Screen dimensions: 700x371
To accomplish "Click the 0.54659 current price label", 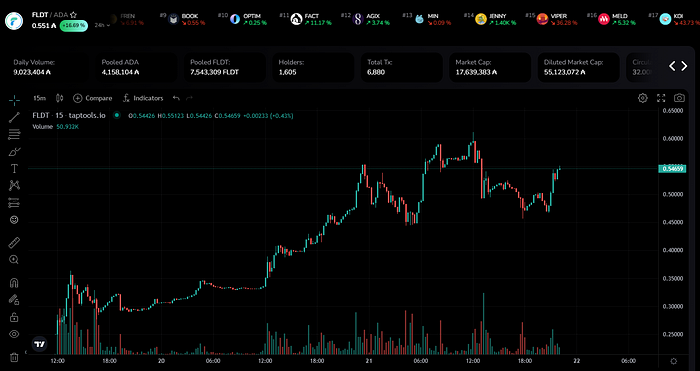I will pyautogui.click(x=672, y=169).
